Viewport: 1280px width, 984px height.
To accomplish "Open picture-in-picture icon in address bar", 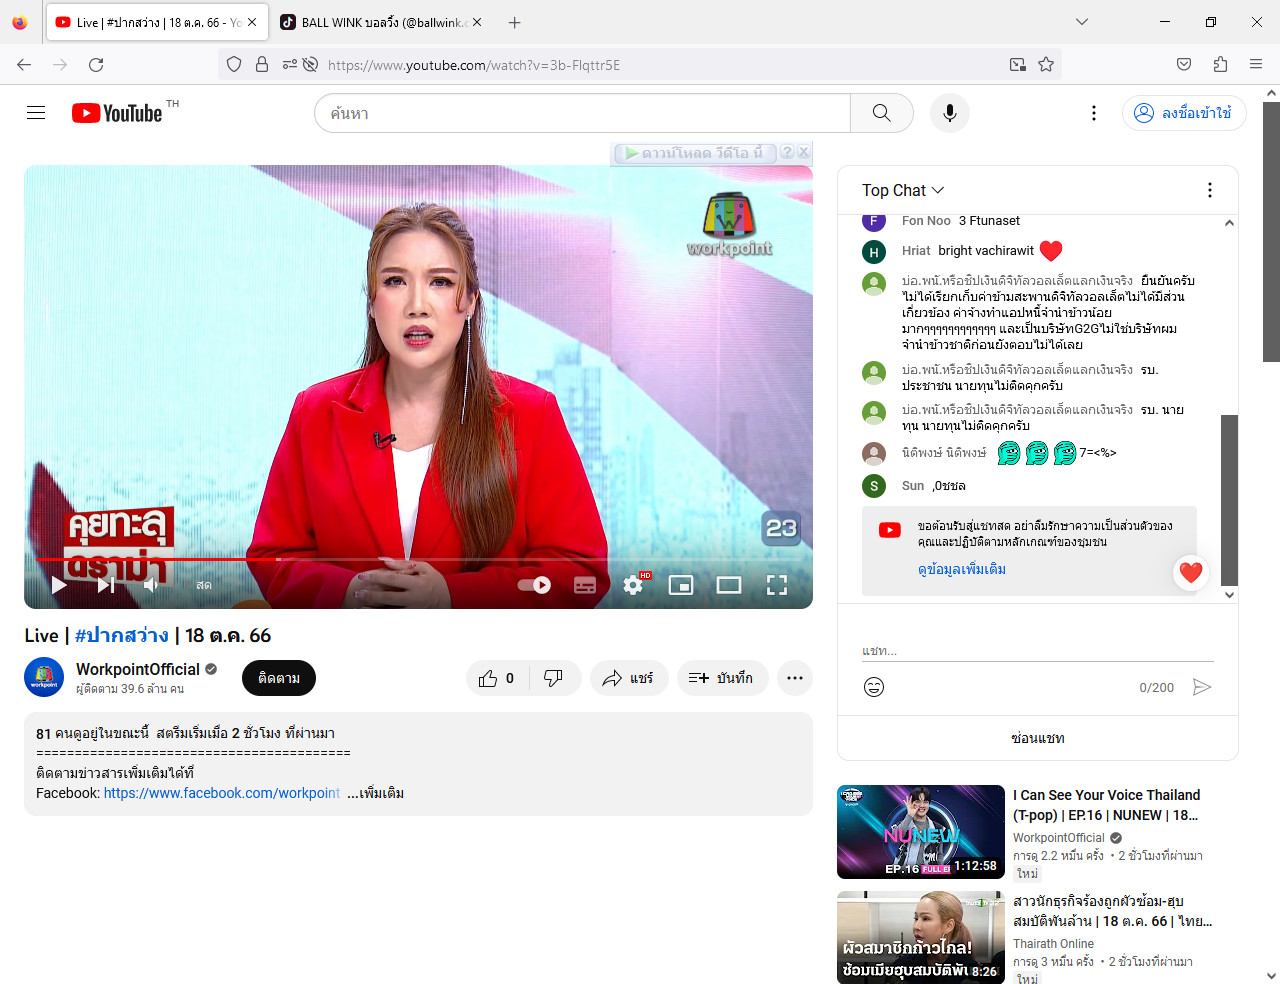I will point(1018,64).
